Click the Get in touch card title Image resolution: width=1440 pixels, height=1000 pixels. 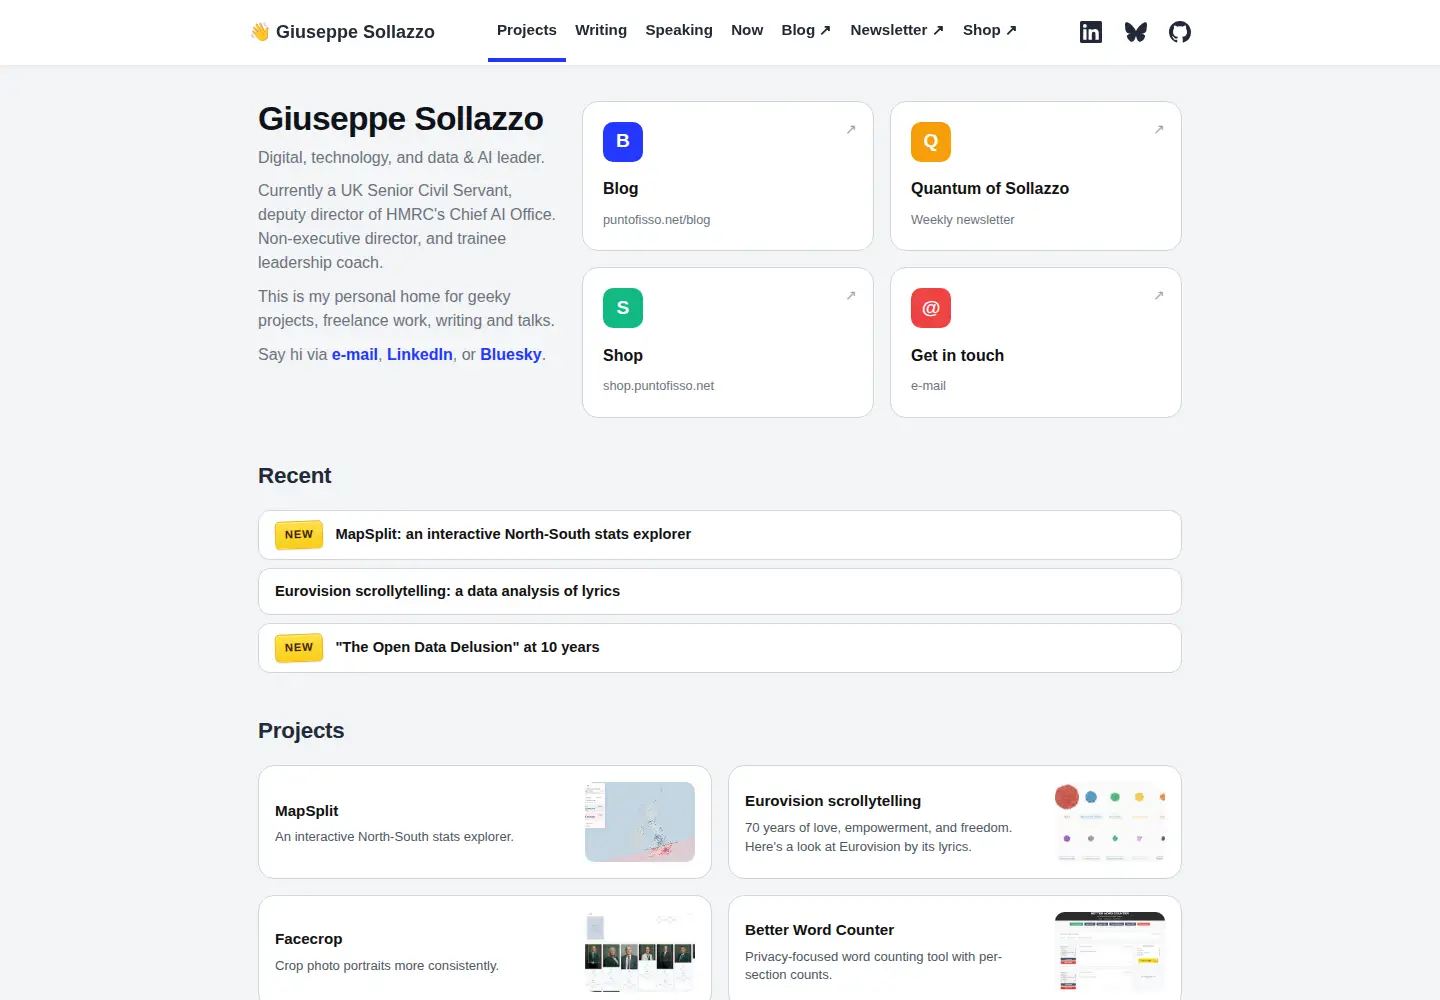click(957, 355)
